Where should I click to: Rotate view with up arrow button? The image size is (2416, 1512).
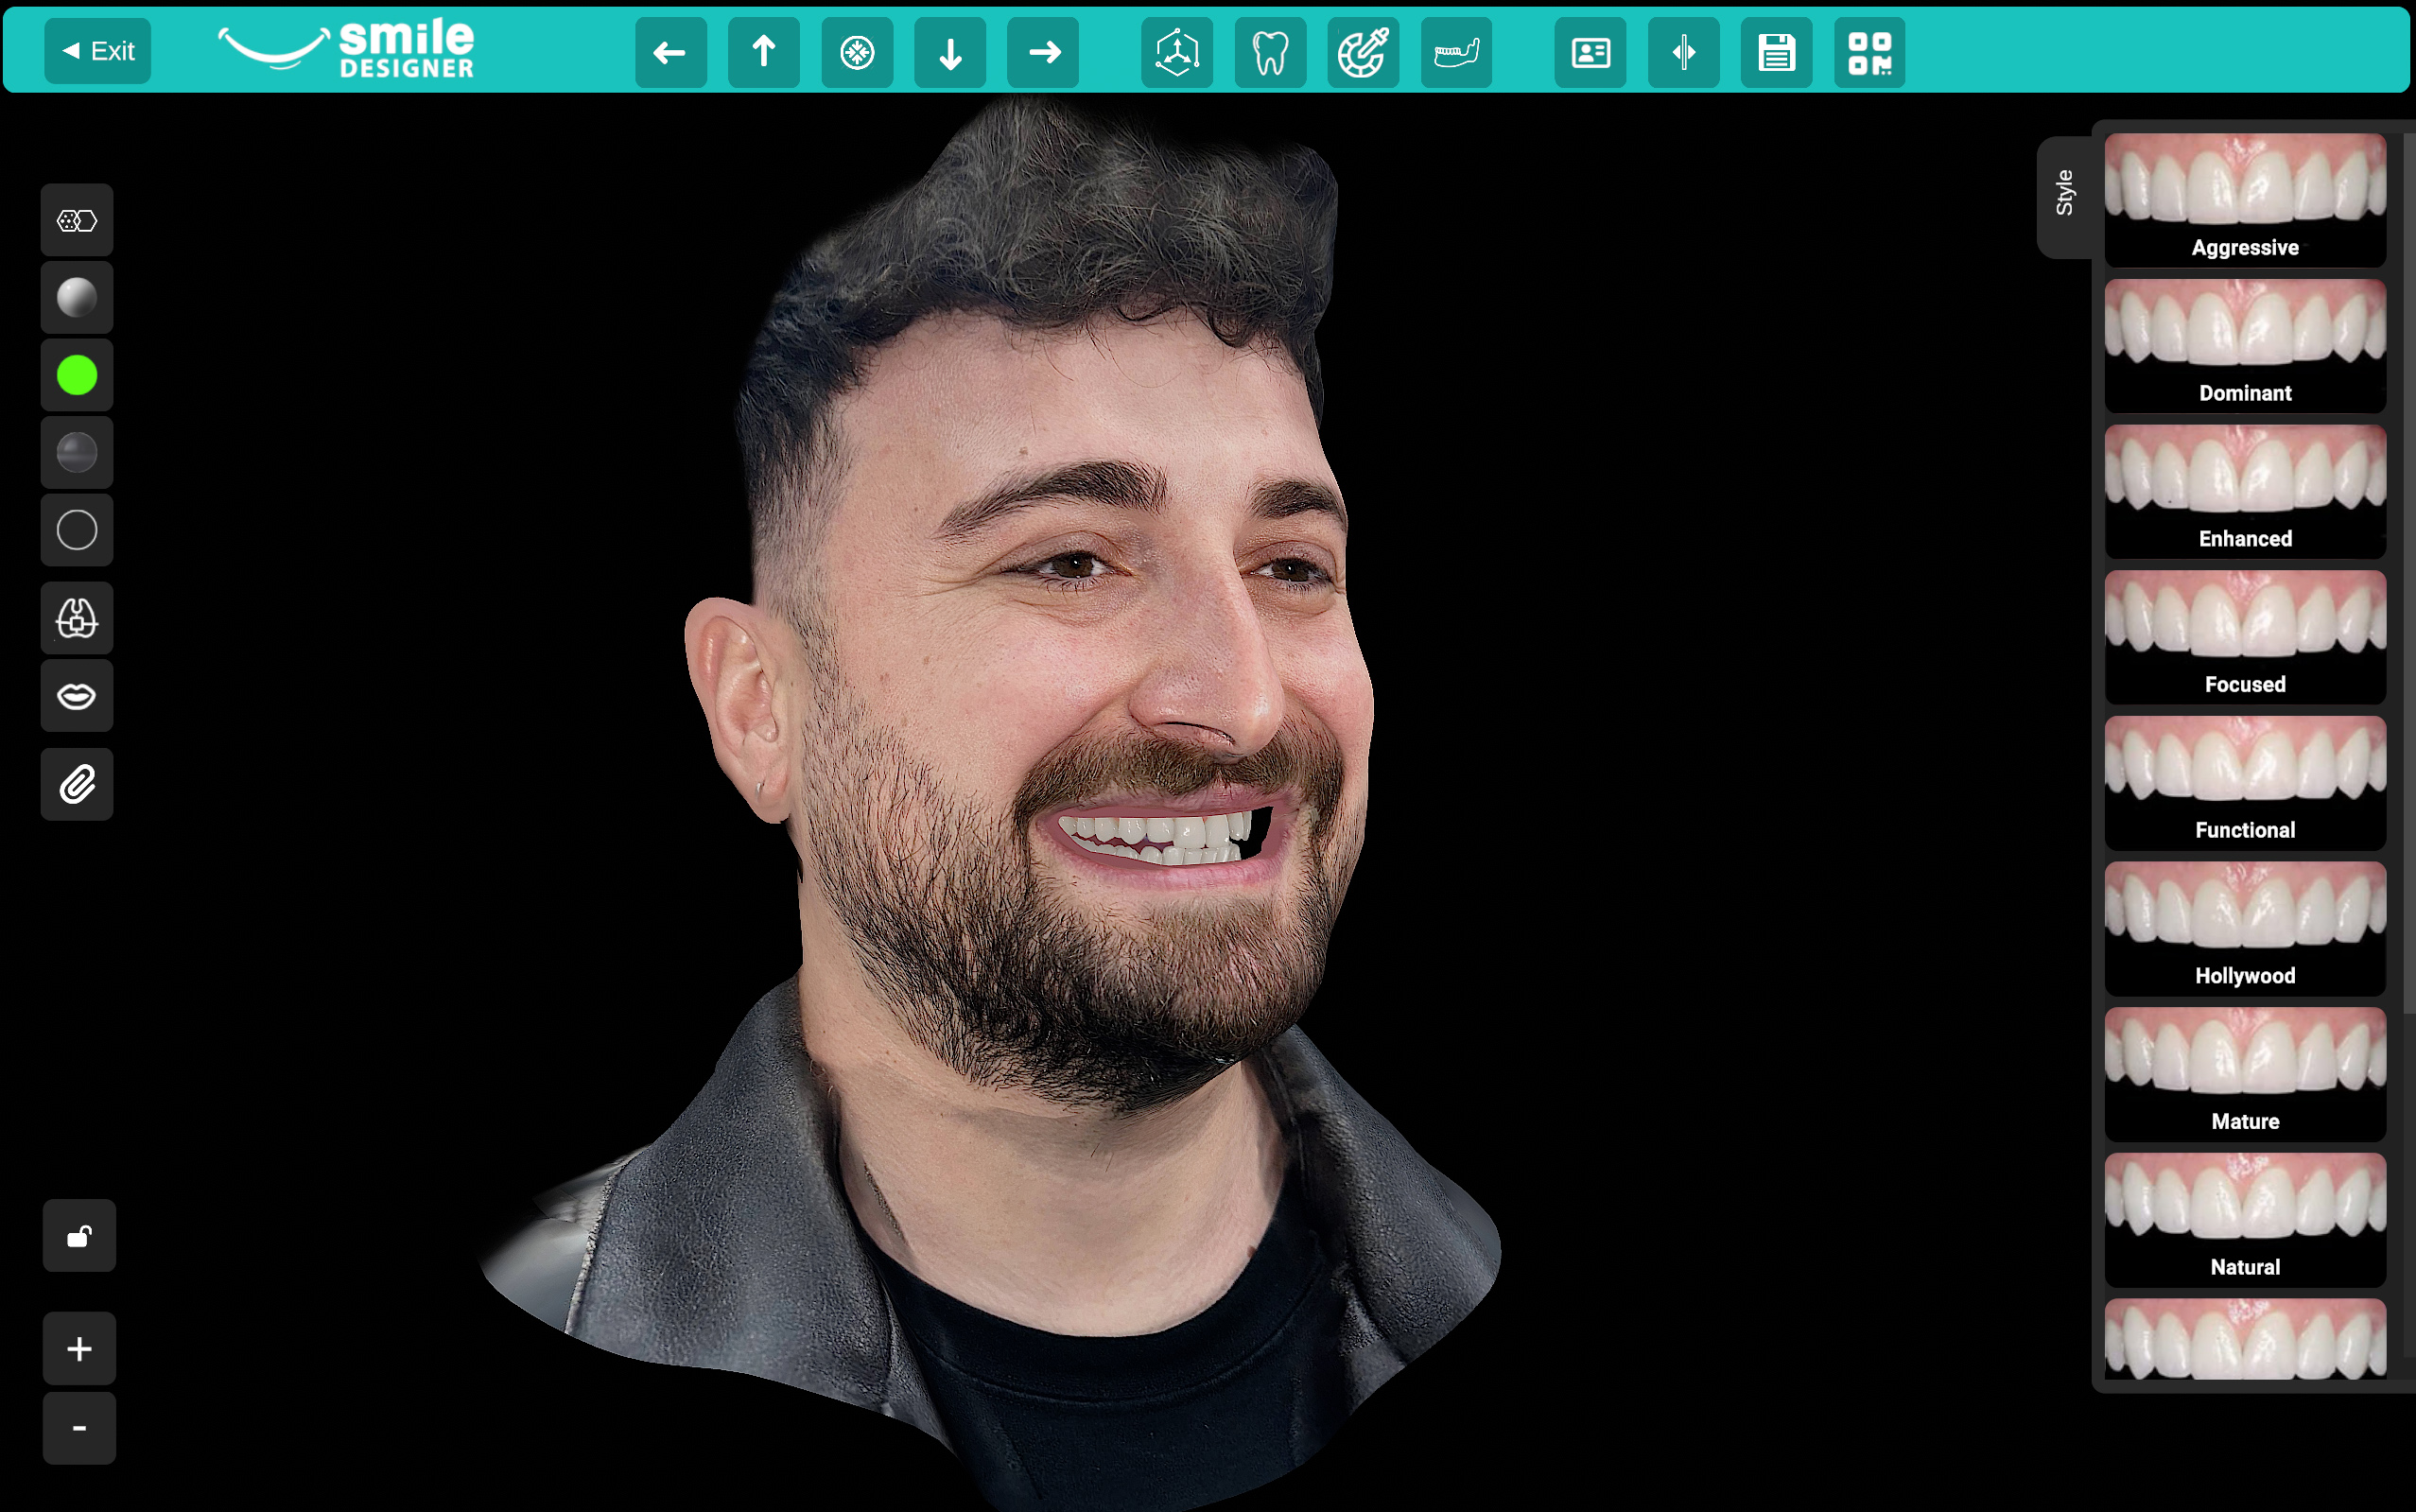coord(763,52)
